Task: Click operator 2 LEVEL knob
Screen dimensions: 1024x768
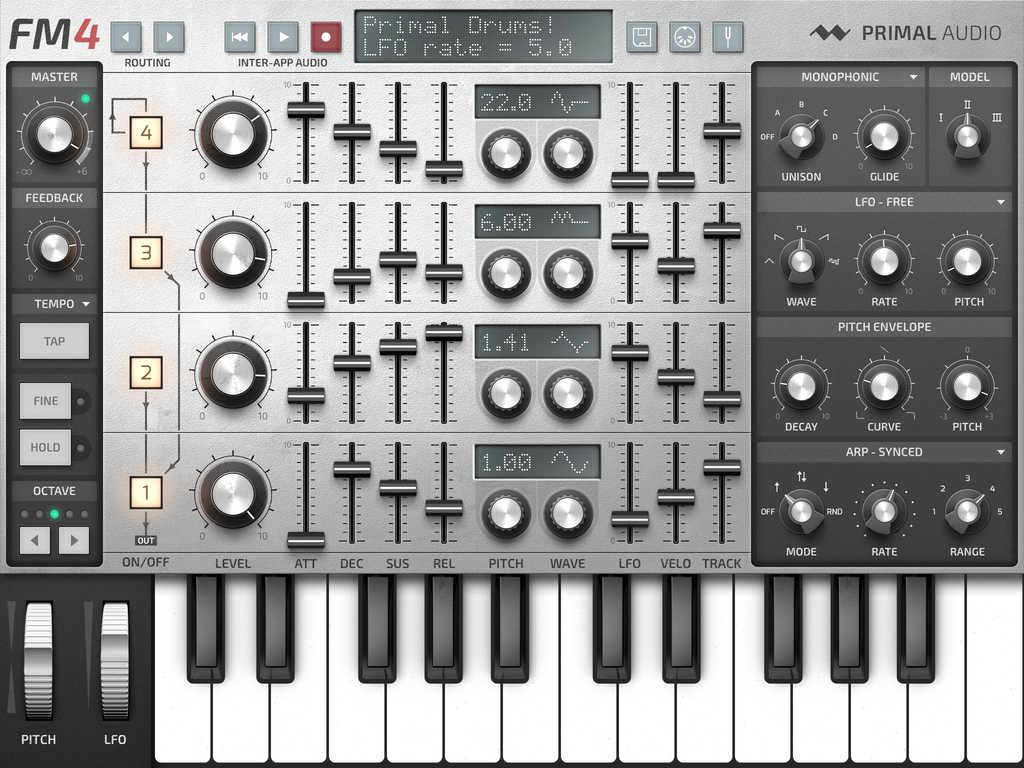Action: point(232,374)
